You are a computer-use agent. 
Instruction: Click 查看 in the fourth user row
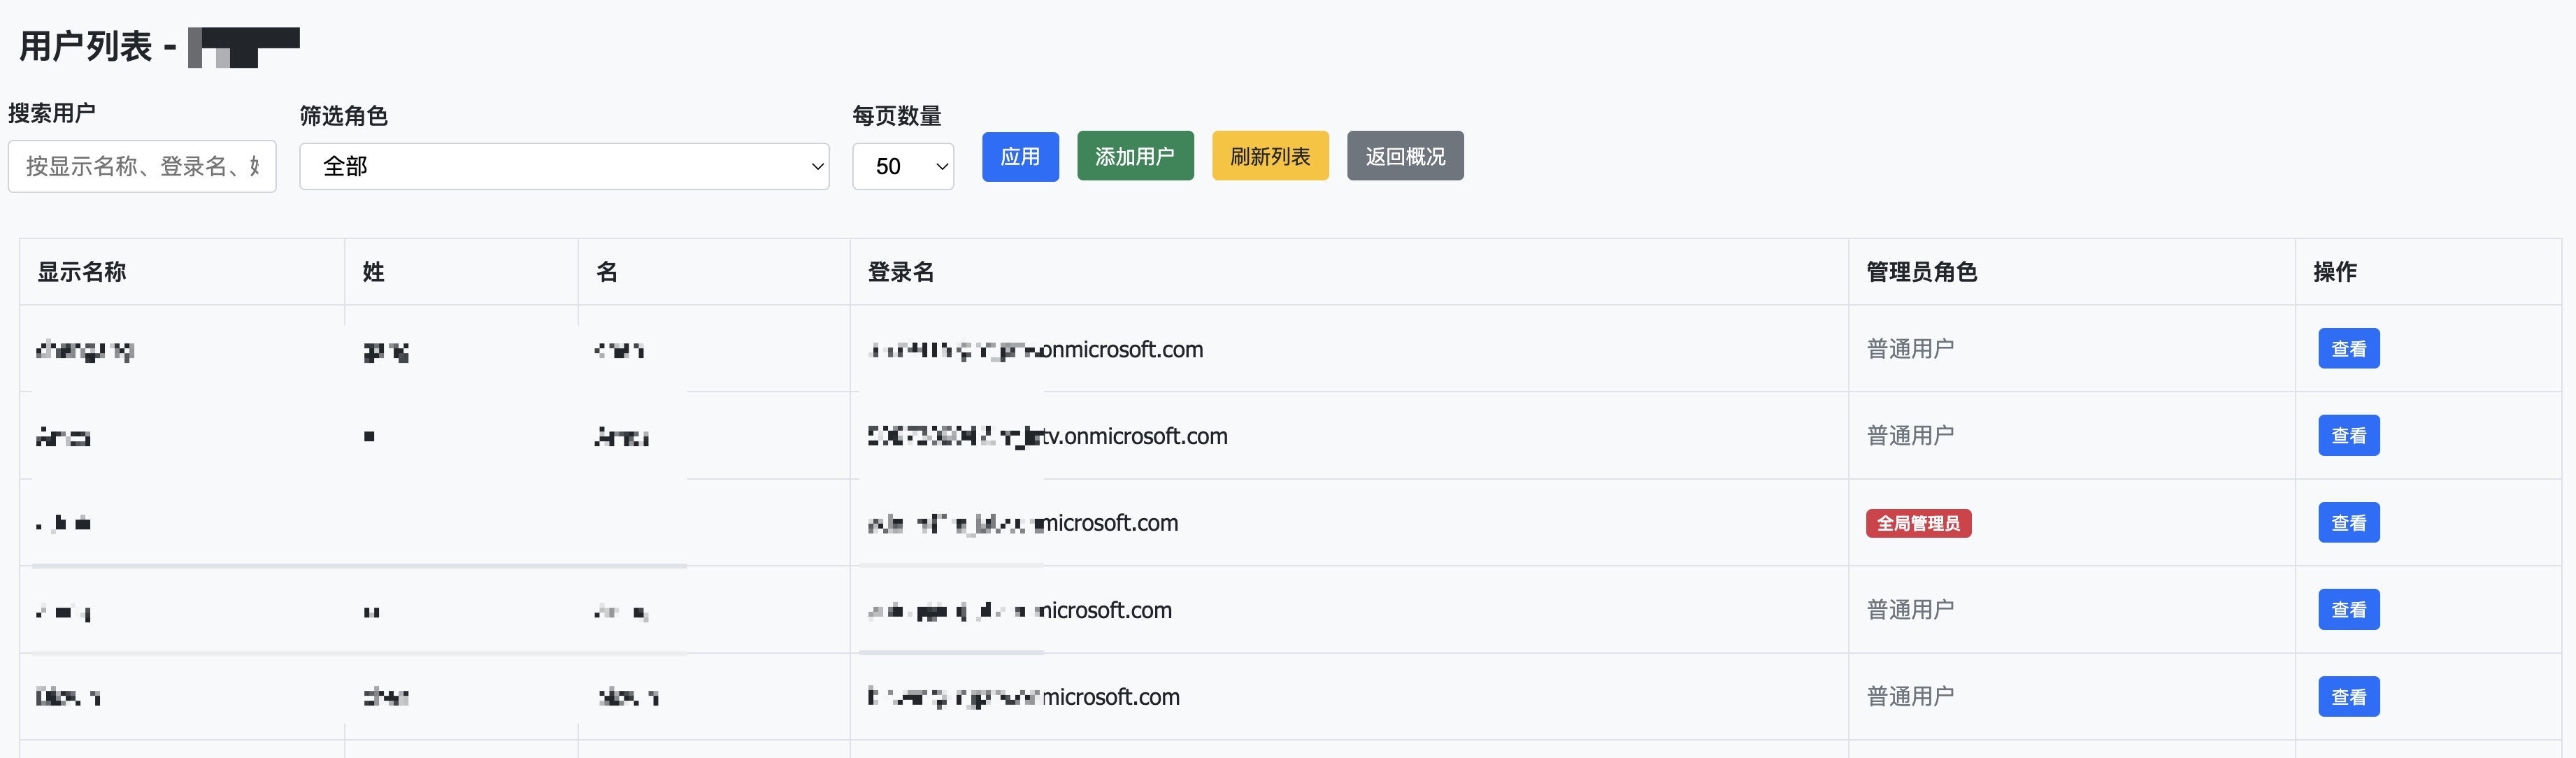click(2347, 610)
